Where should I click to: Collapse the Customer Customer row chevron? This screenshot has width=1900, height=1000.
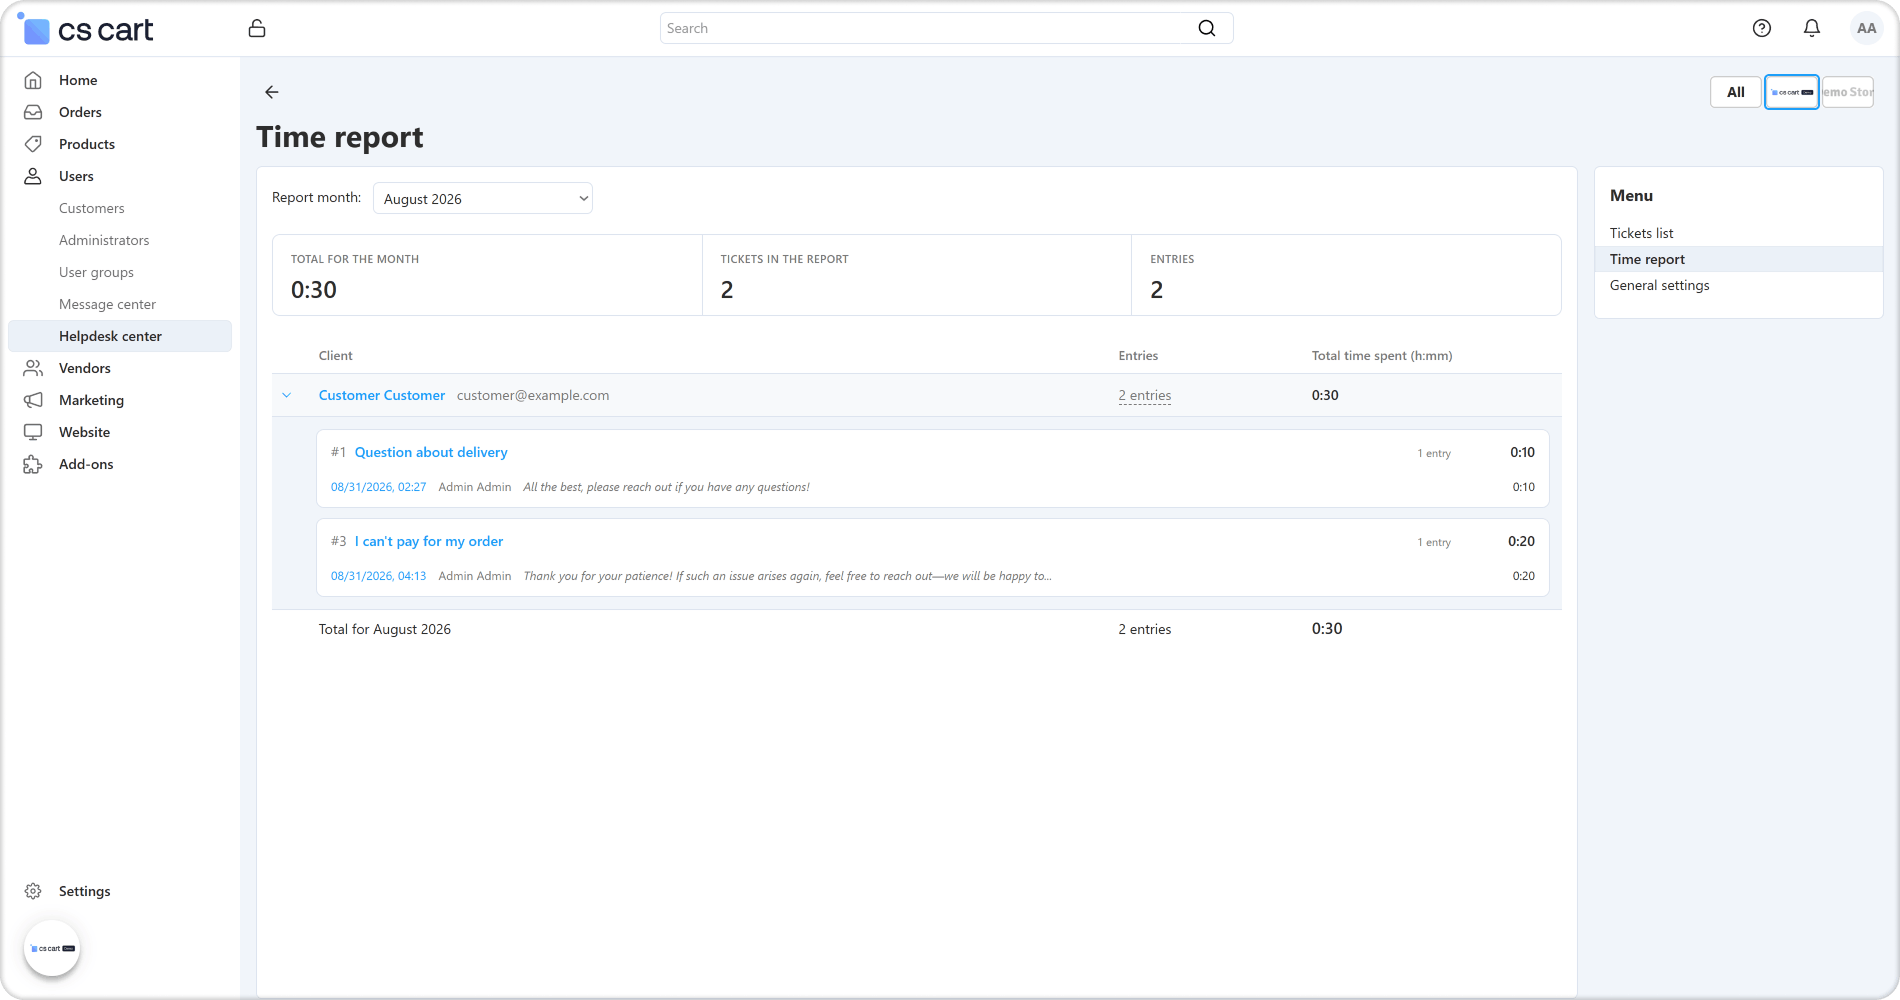pos(287,395)
